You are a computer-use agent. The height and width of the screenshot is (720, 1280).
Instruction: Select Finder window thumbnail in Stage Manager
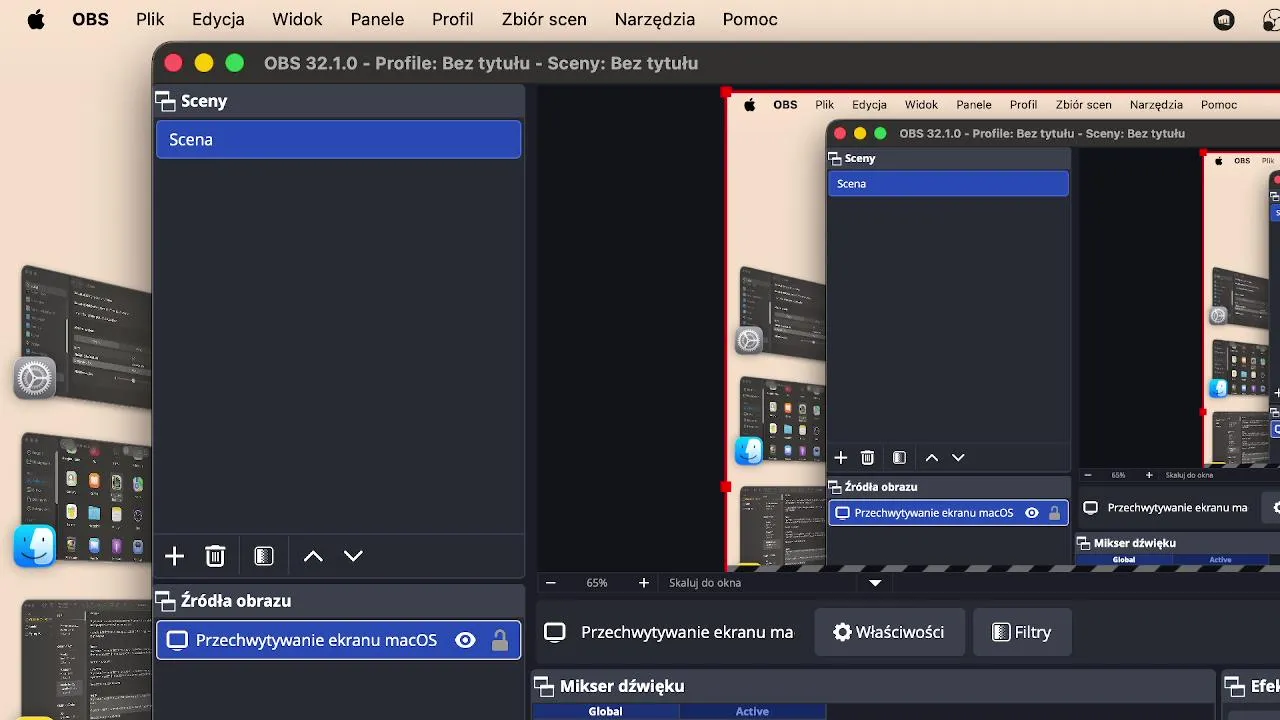(x=87, y=500)
